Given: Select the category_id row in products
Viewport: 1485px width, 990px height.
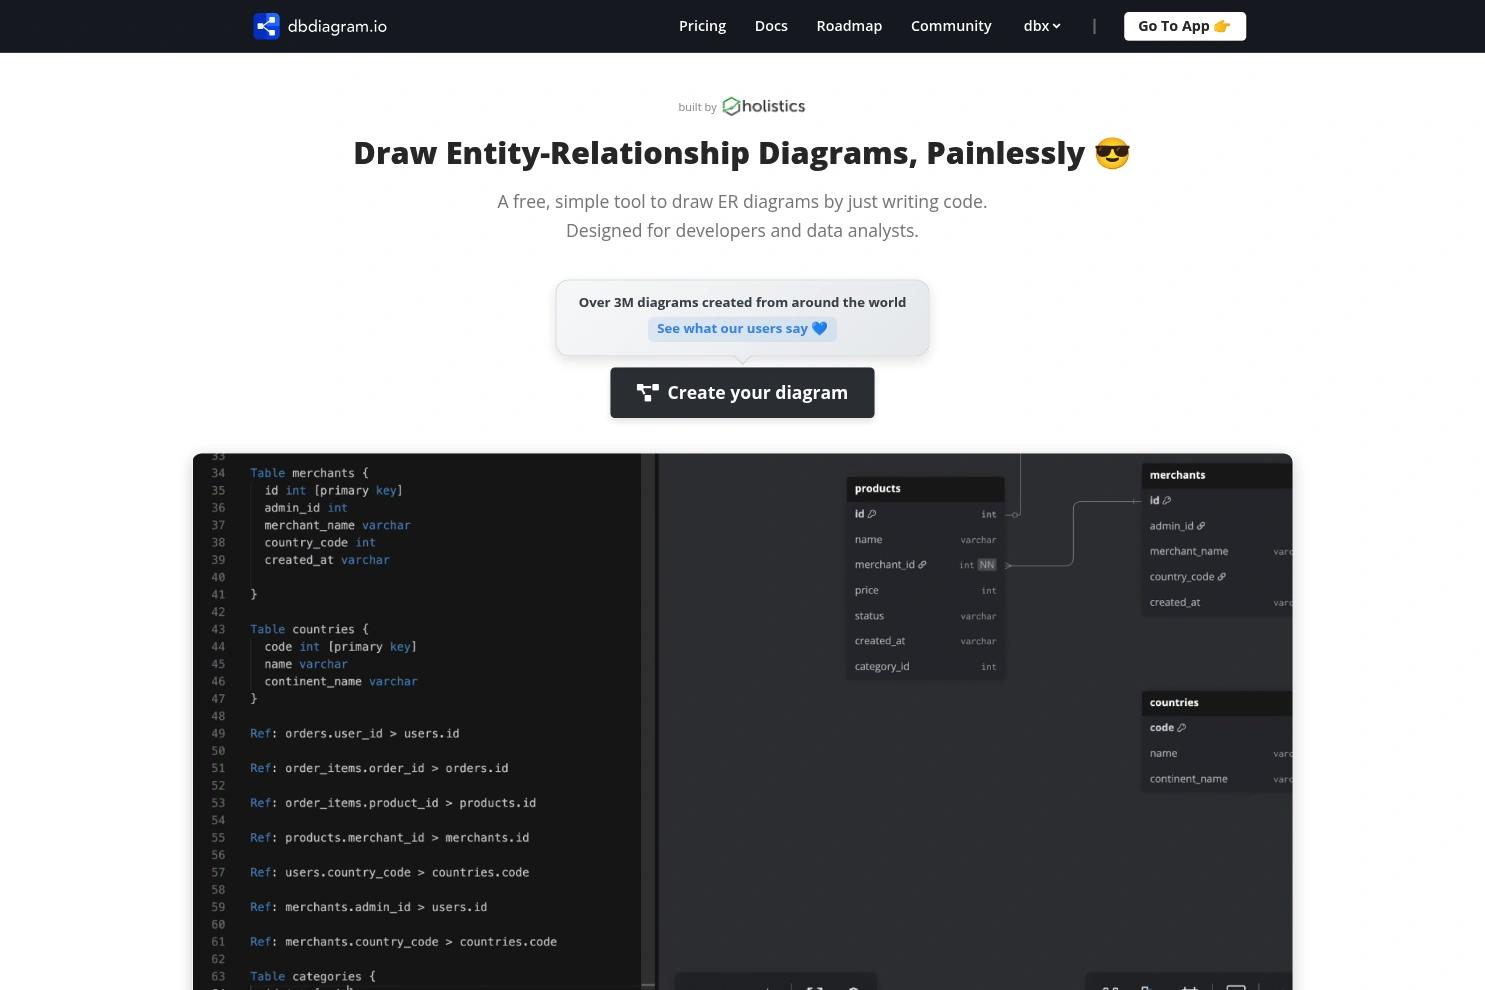Looking at the screenshot, I should click(925, 666).
